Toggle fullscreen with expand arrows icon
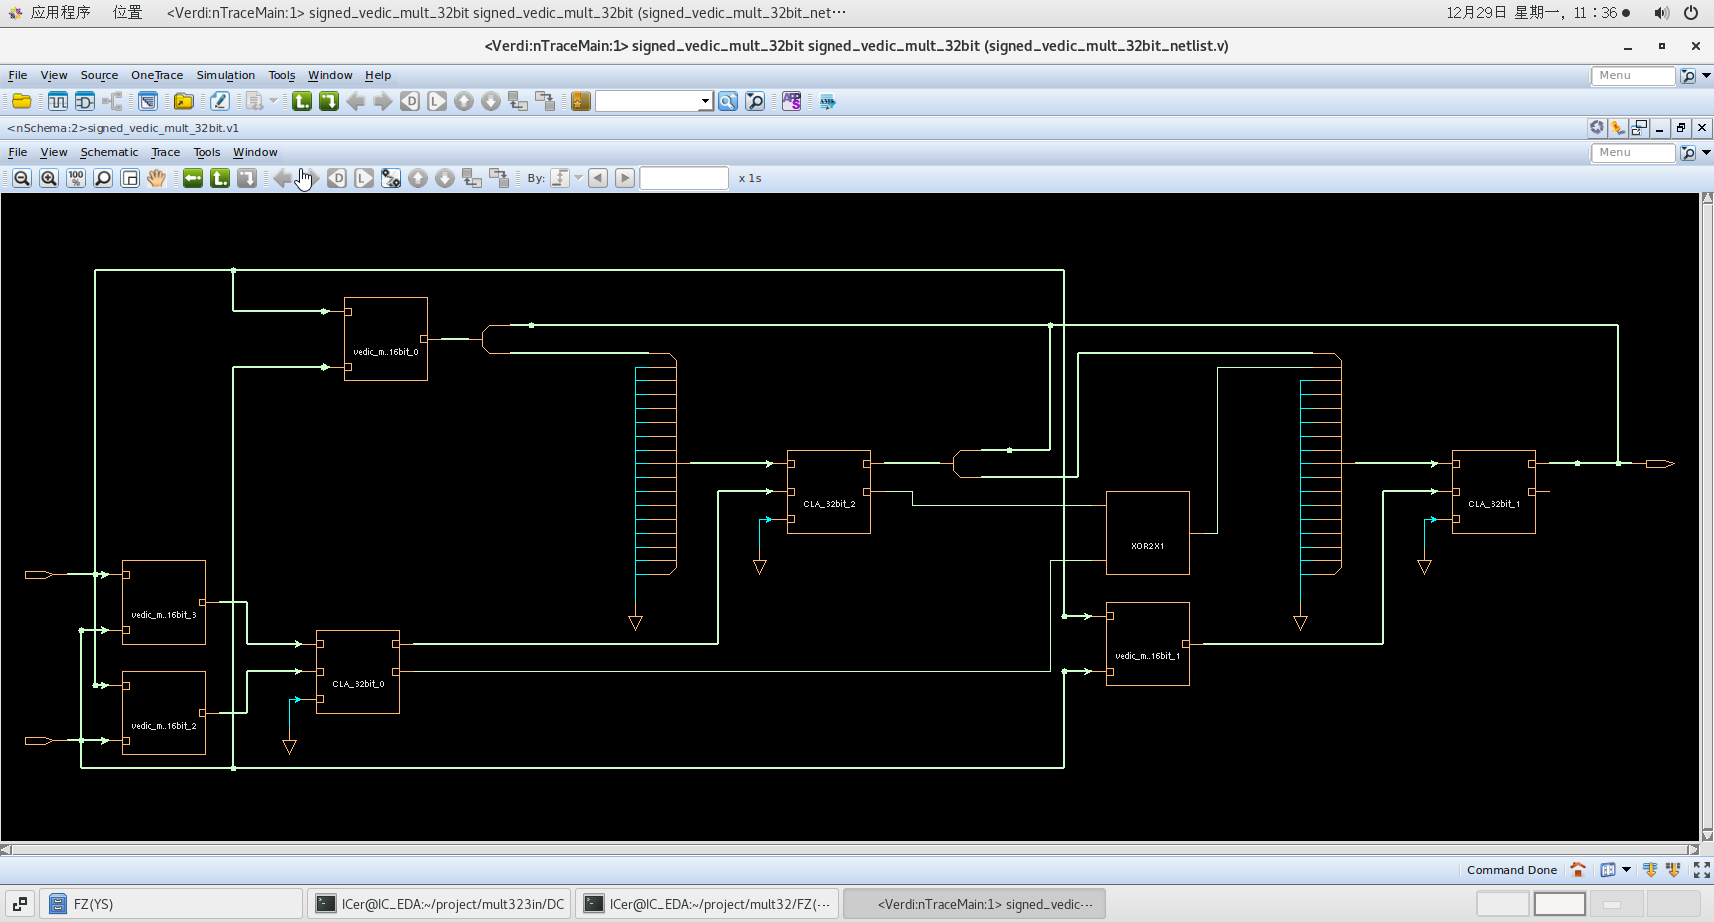1714x922 pixels. tap(1701, 870)
